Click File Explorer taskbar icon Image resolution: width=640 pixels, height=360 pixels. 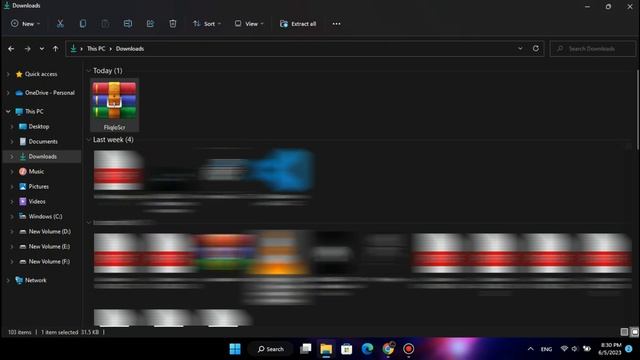(326, 349)
